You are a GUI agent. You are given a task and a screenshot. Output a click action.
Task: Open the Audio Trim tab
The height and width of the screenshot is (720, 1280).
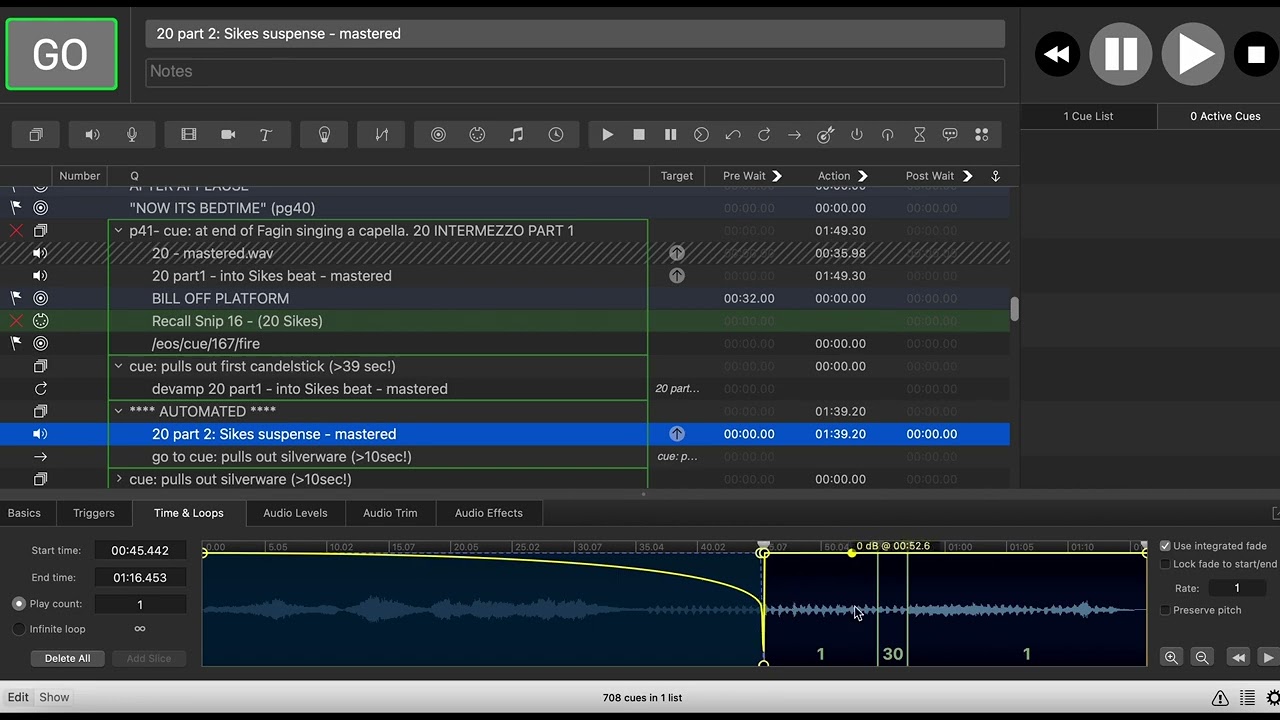click(x=390, y=513)
